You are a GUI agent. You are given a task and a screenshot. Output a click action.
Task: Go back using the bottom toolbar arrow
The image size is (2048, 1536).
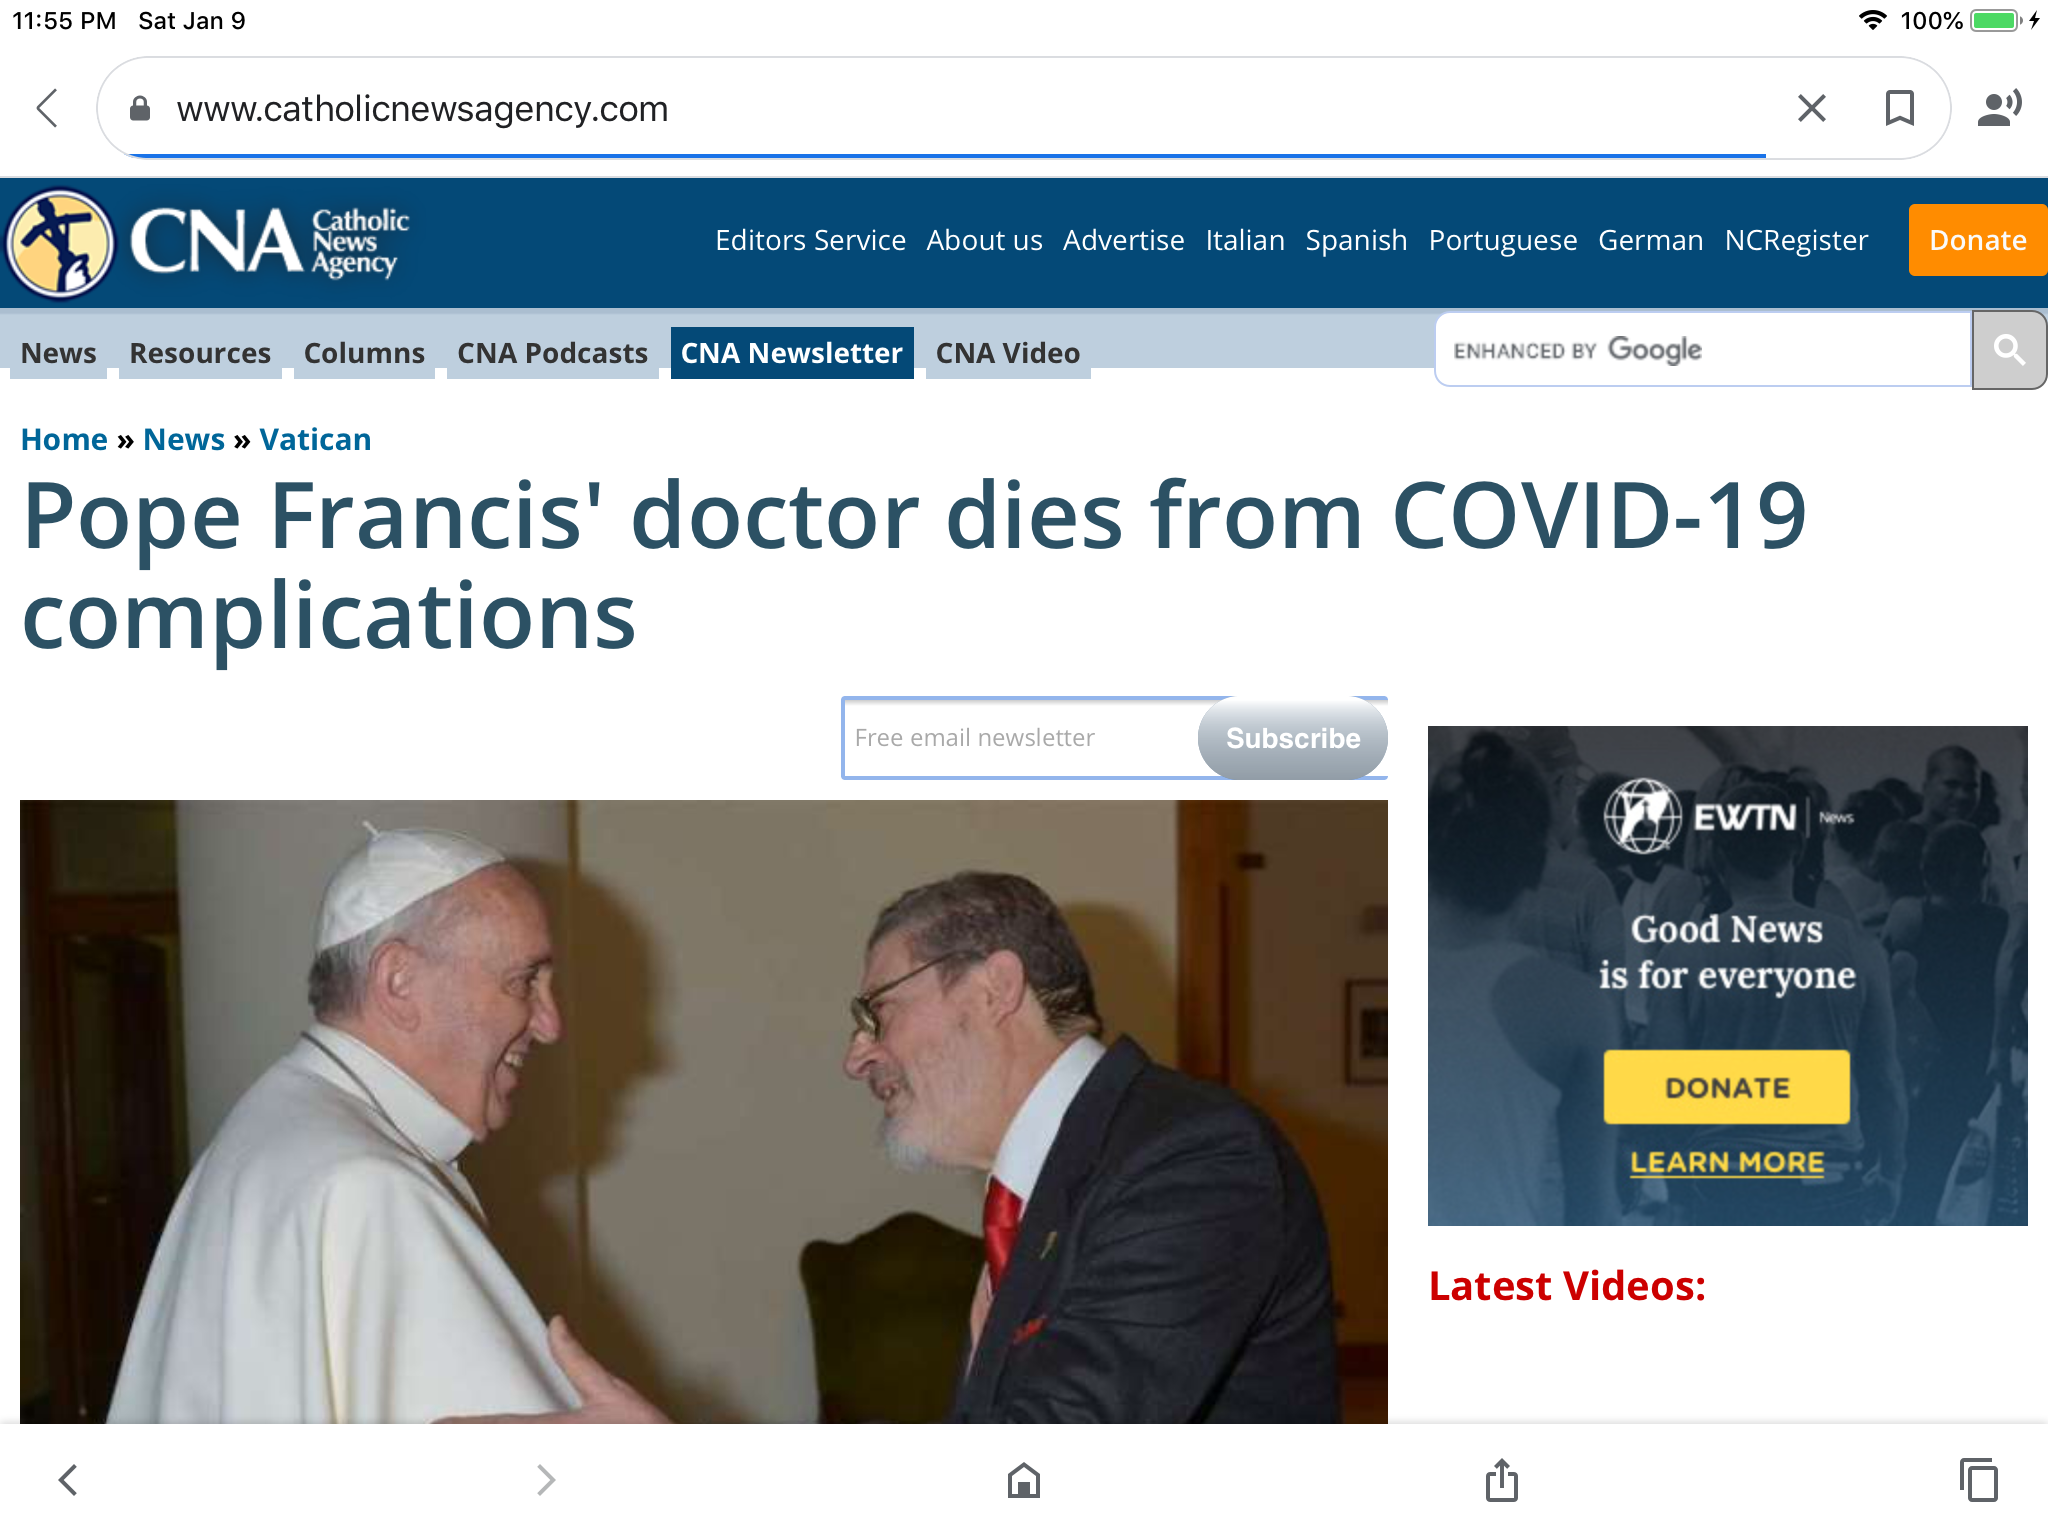point(68,1480)
